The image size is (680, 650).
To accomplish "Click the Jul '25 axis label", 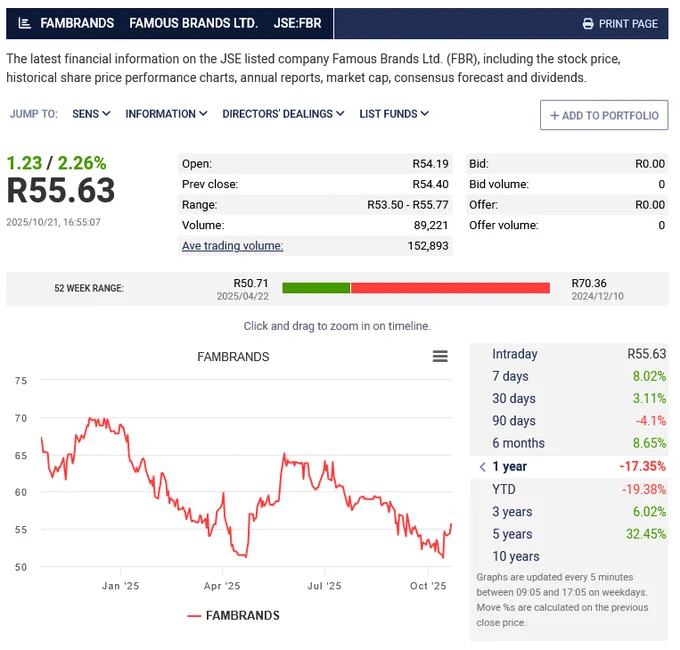I will coord(324,586).
